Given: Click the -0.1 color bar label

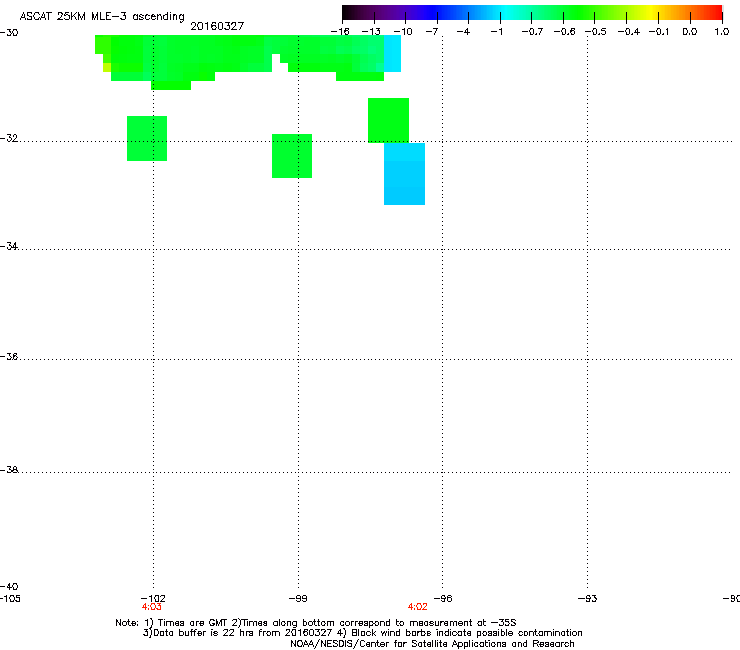Looking at the screenshot, I should (659, 32).
